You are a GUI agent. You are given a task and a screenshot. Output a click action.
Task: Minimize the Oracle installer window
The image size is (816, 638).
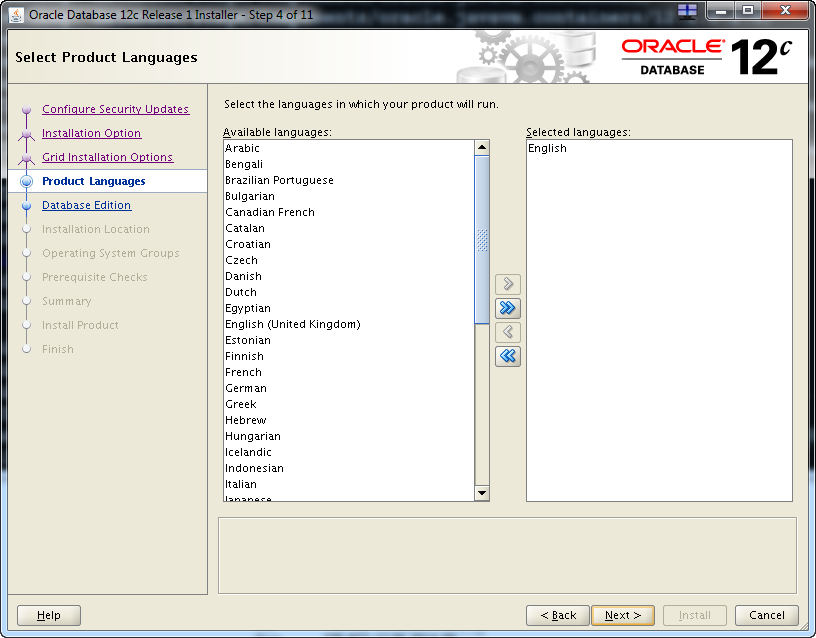(721, 10)
